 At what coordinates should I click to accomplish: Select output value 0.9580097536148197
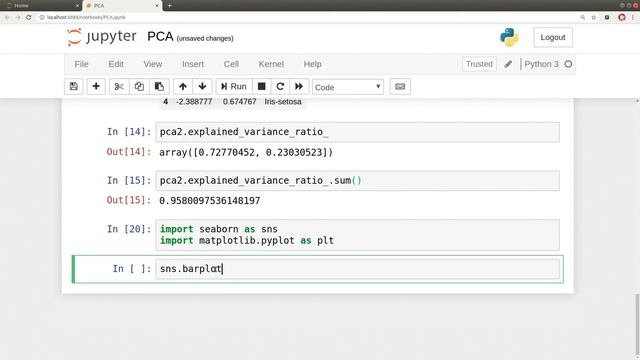(209, 200)
